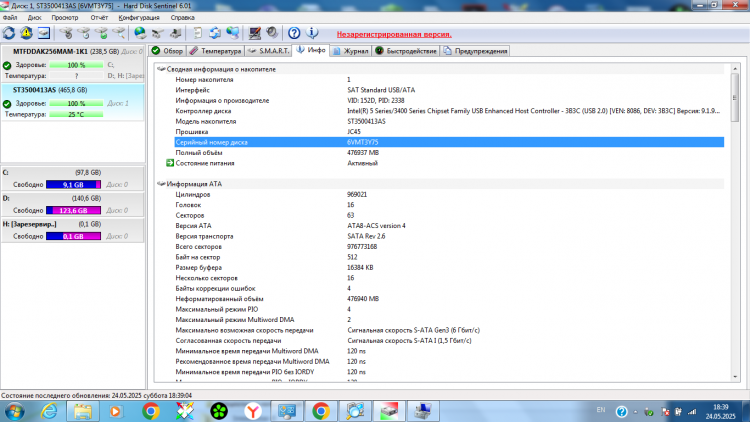Select partition D: in the left panel
The image size is (750, 422).
[x=73, y=204]
